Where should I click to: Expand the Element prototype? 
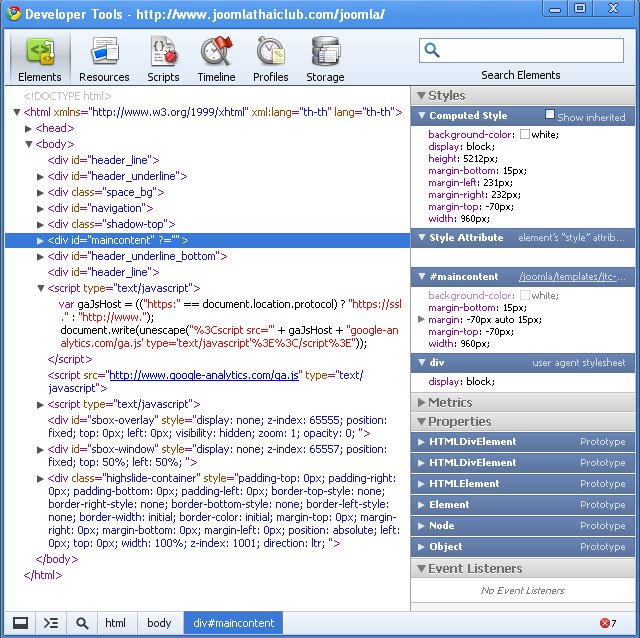[422, 505]
